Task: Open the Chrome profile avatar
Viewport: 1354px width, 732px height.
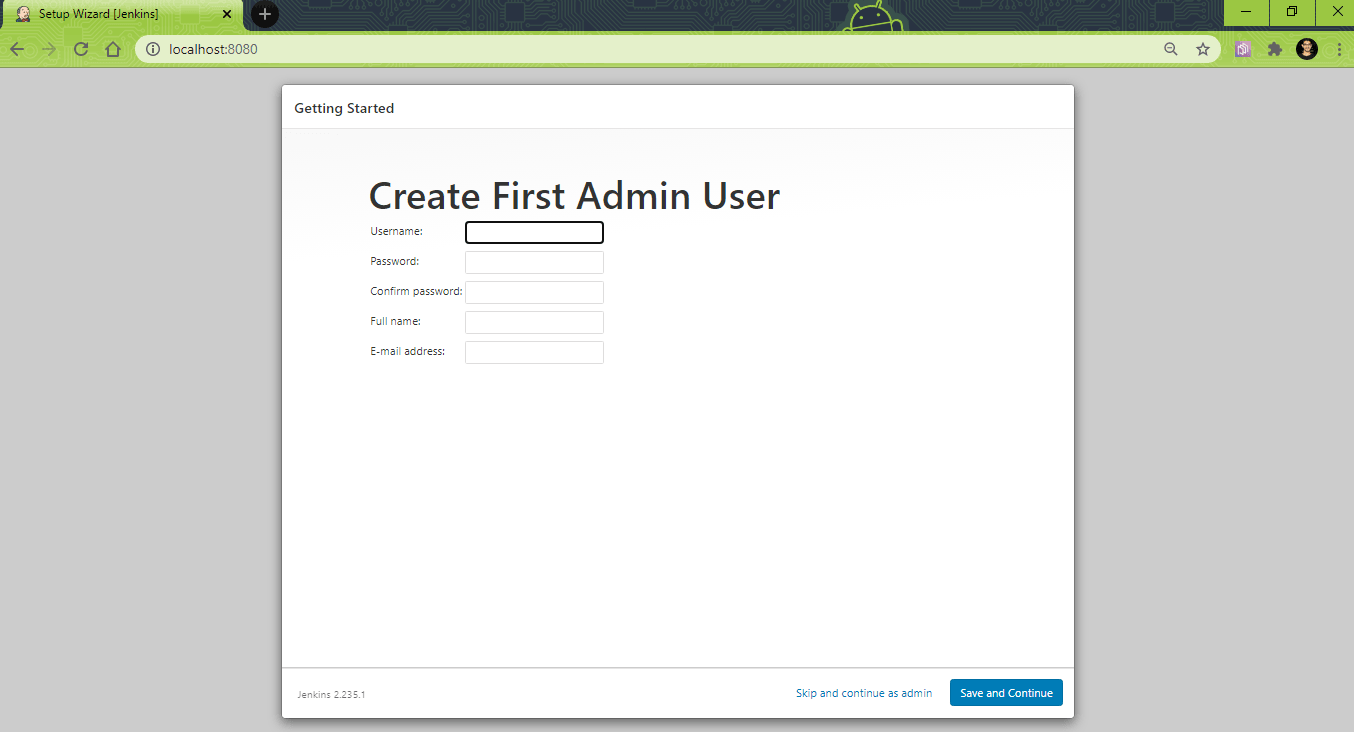Action: [x=1307, y=48]
